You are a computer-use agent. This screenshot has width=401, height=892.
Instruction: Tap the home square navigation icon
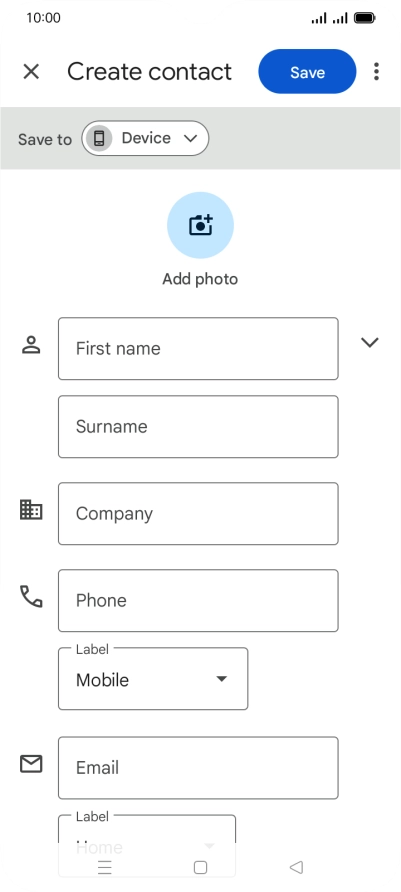pos(200,867)
